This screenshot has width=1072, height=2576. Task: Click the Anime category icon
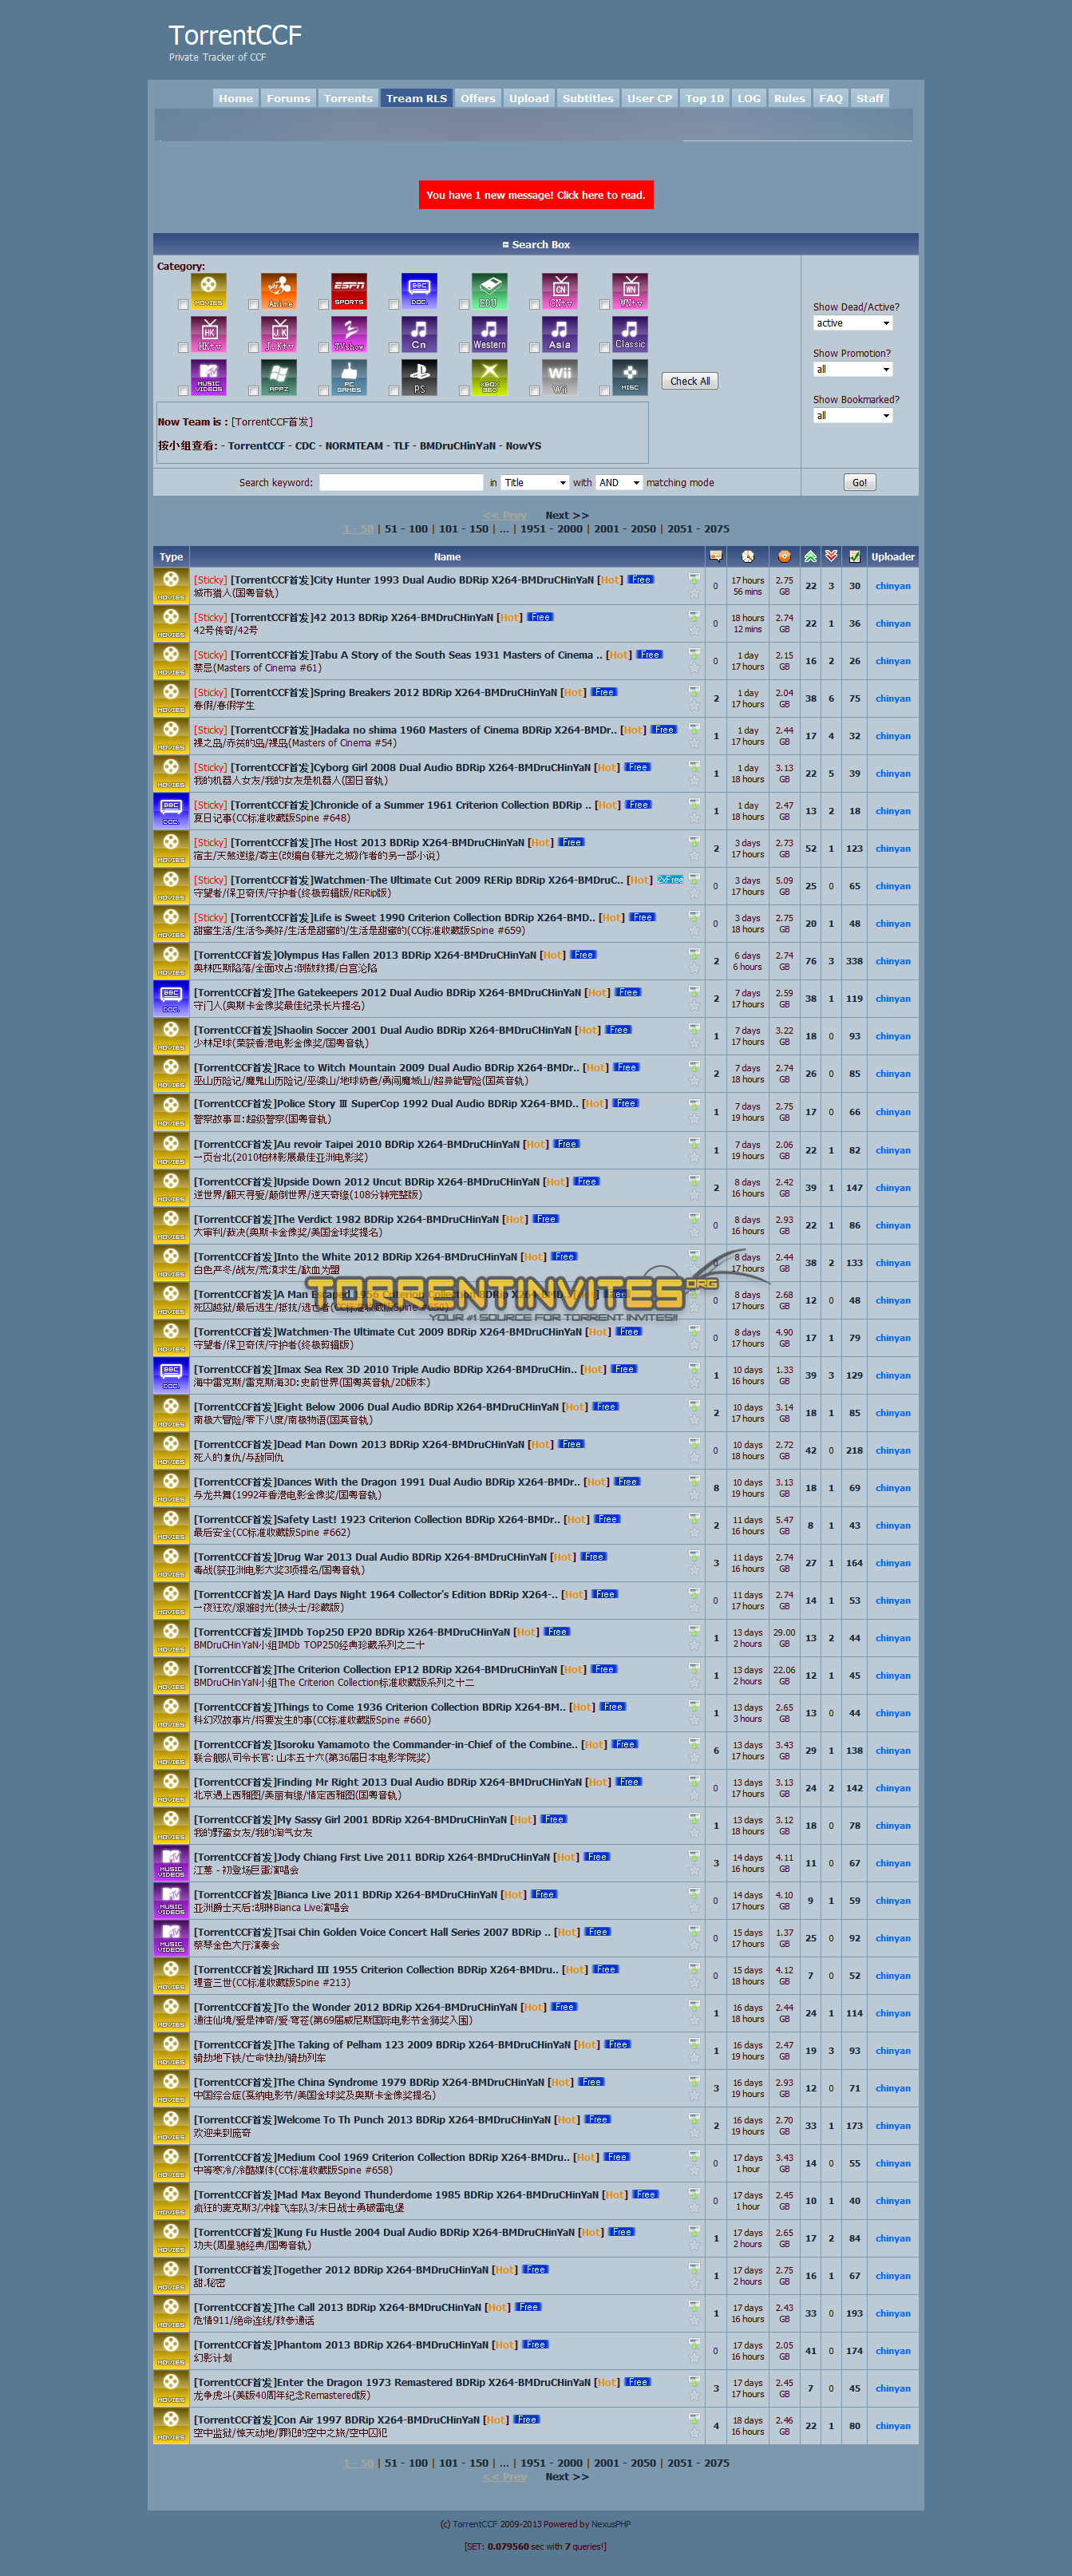[x=279, y=291]
